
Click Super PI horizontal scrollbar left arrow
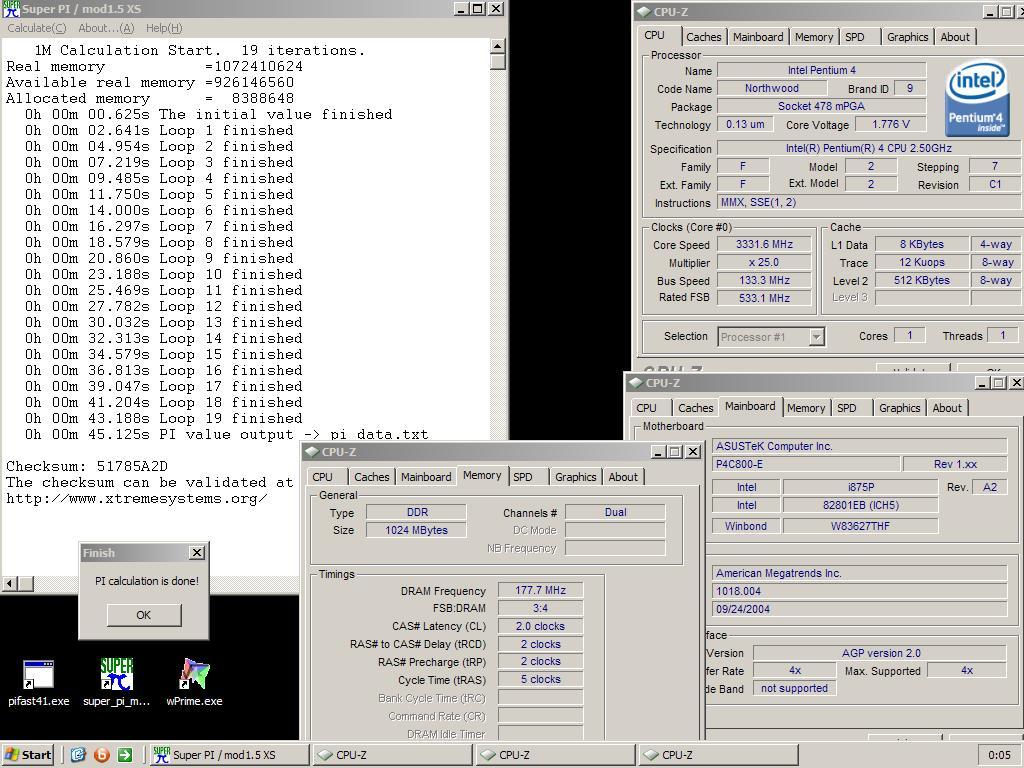point(10,583)
